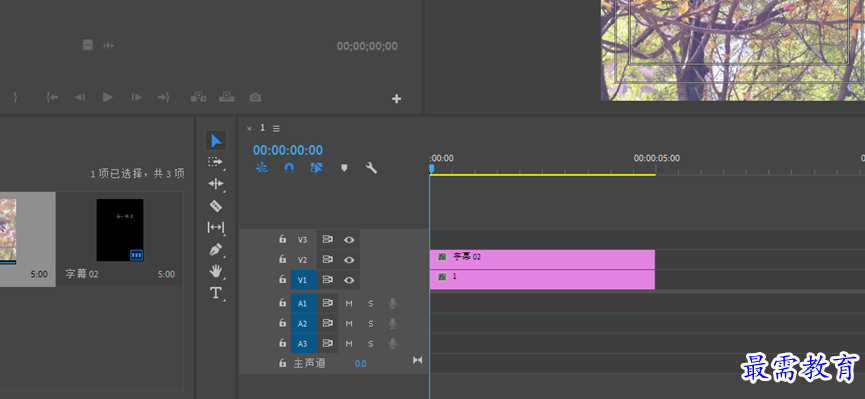This screenshot has height=399, width=865.
Task: Target the A2 audio track
Action: tap(302, 323)
